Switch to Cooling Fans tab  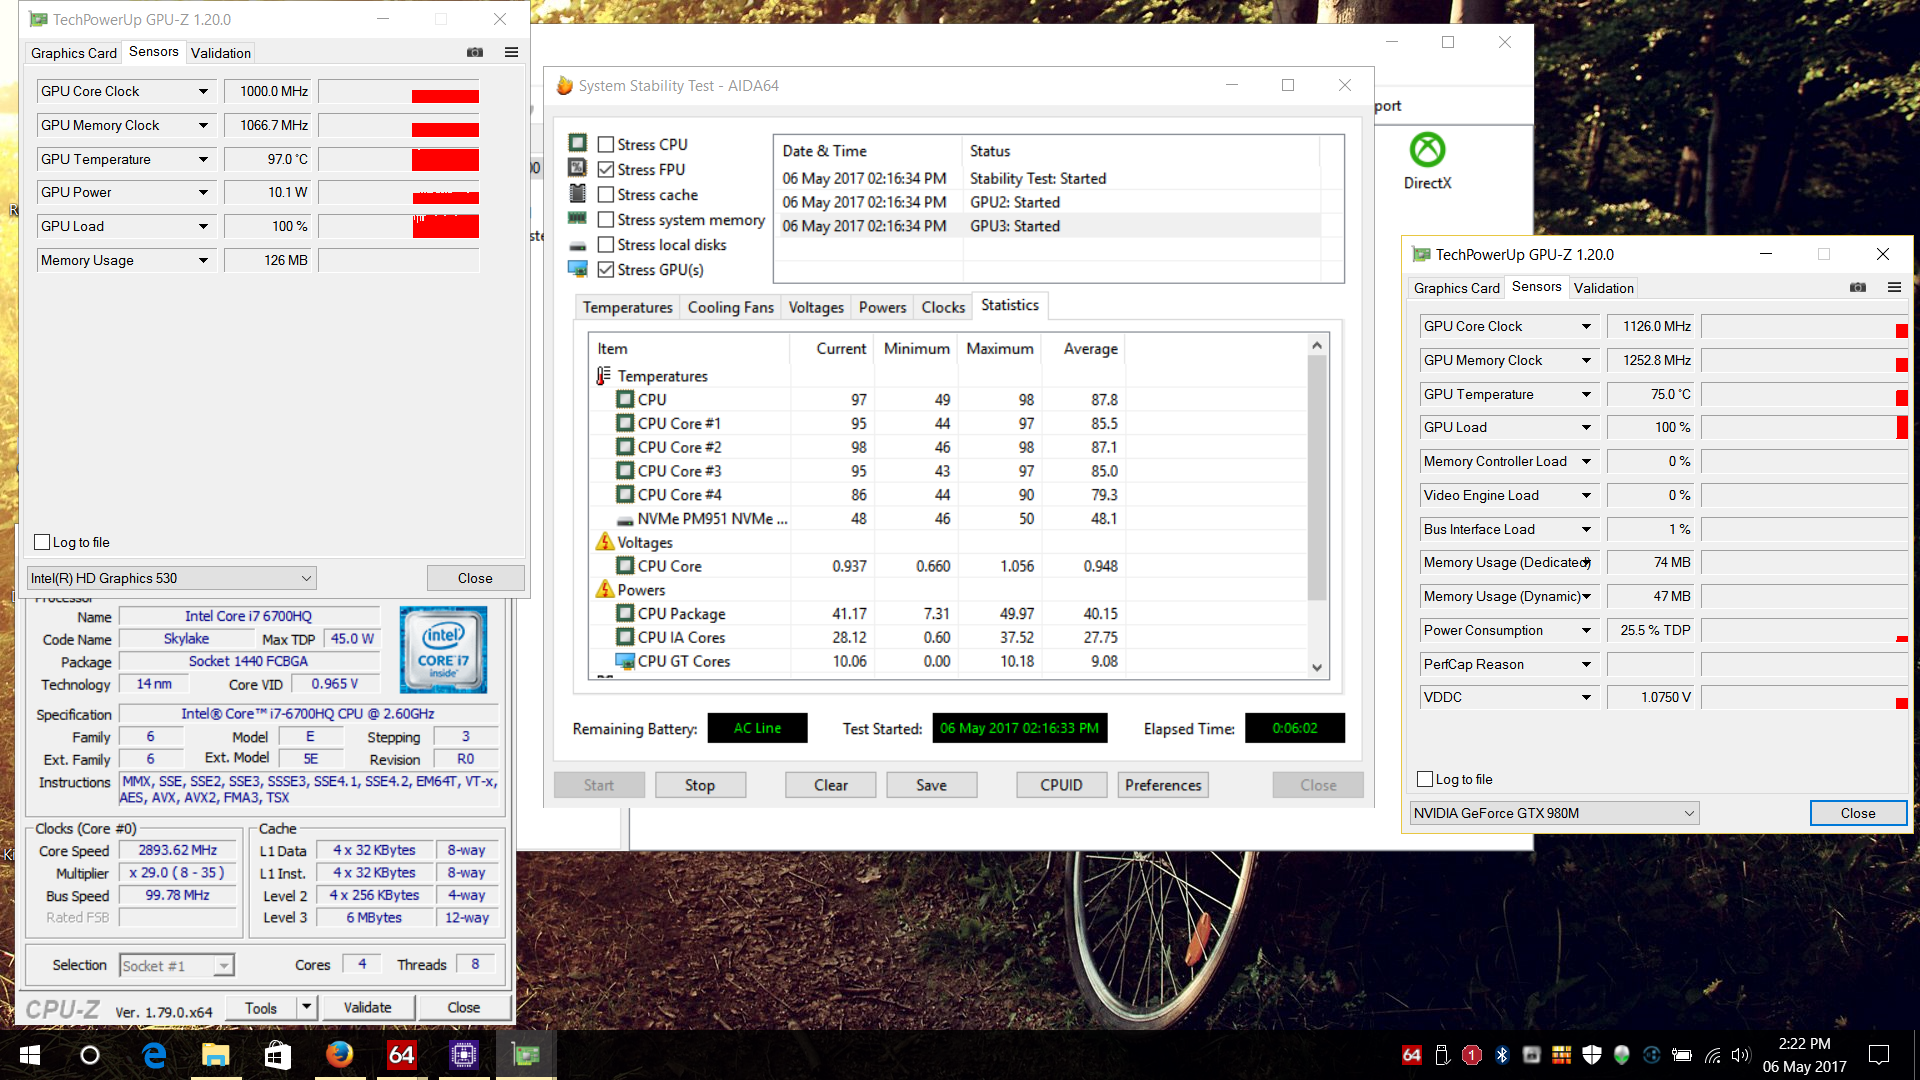tap(730, 307)
